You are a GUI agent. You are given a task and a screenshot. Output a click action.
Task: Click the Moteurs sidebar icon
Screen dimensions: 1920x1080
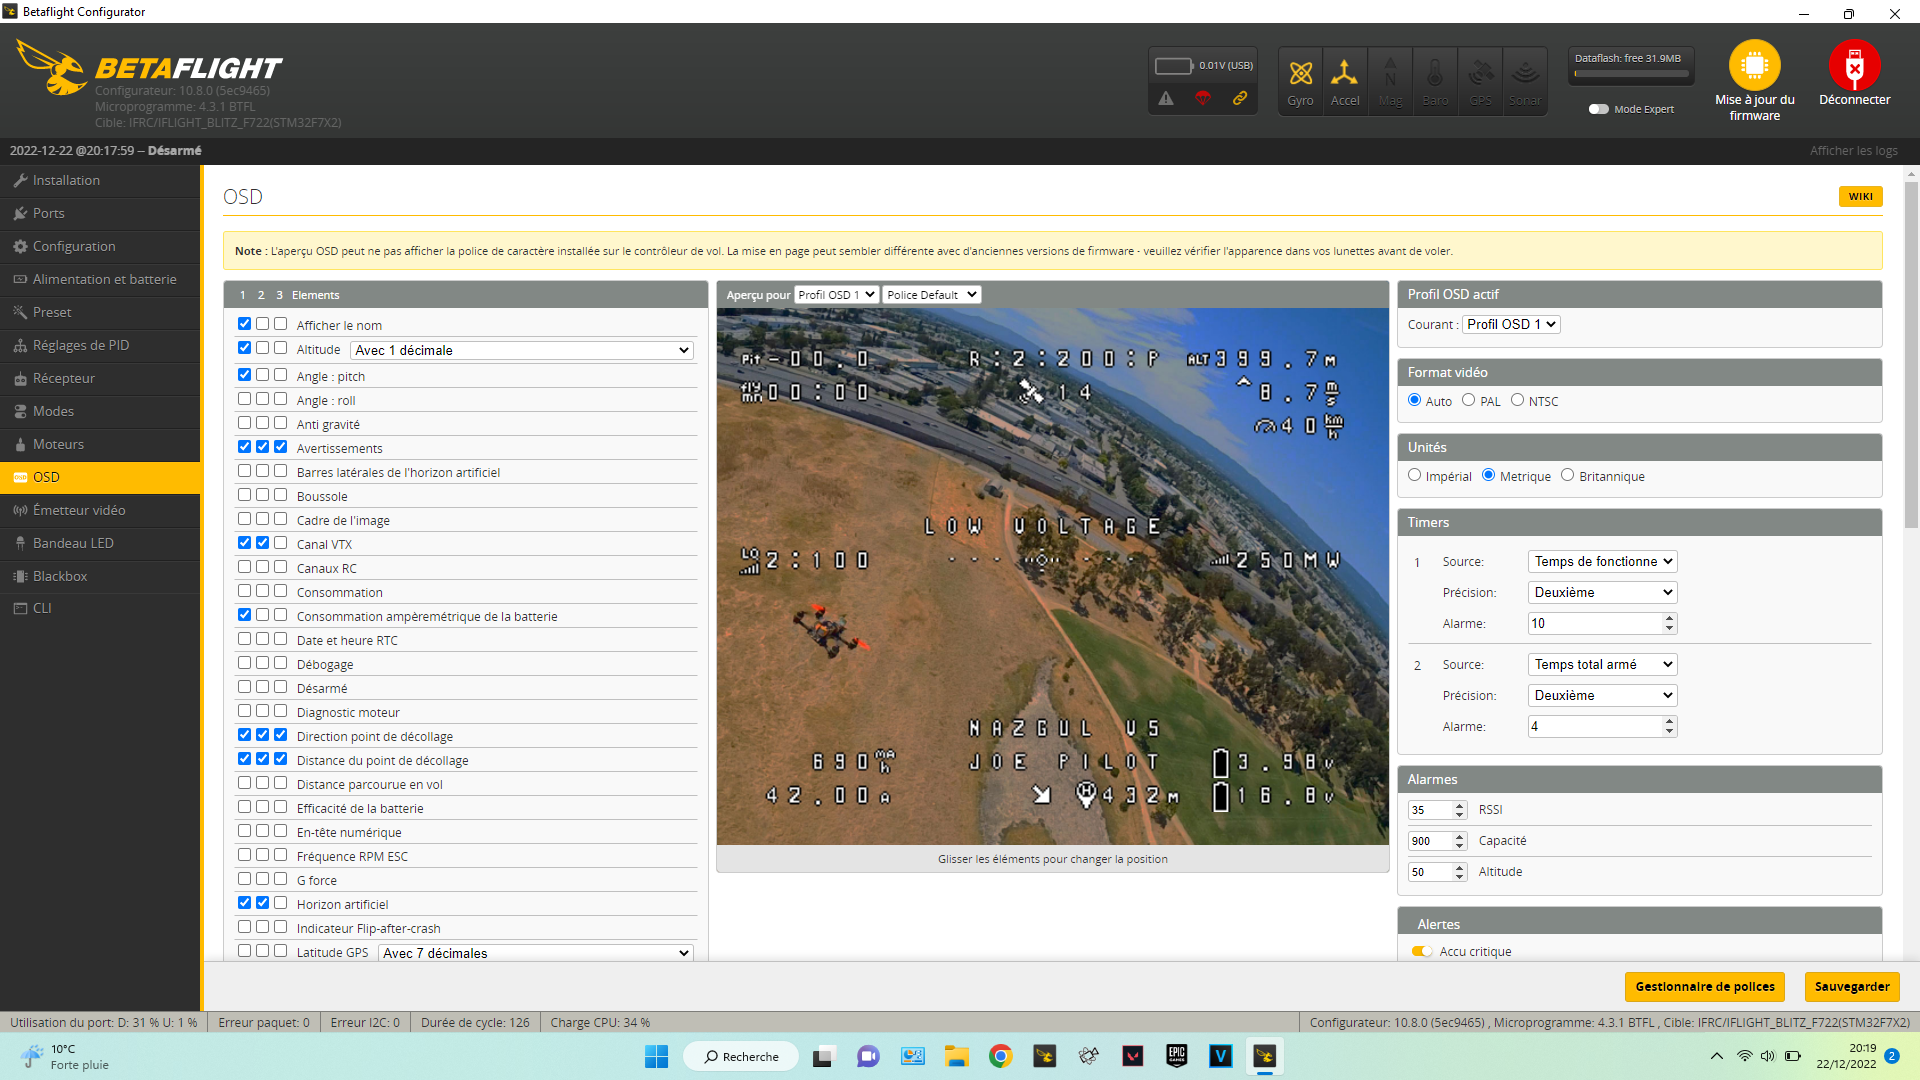[20, 444]
